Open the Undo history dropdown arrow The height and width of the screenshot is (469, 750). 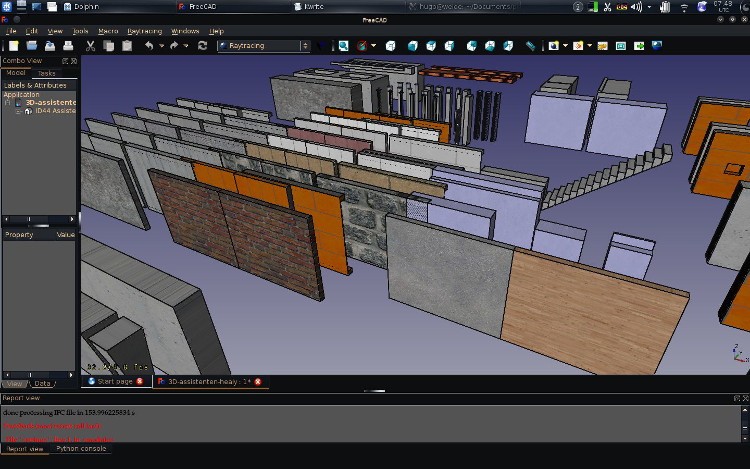160,46
